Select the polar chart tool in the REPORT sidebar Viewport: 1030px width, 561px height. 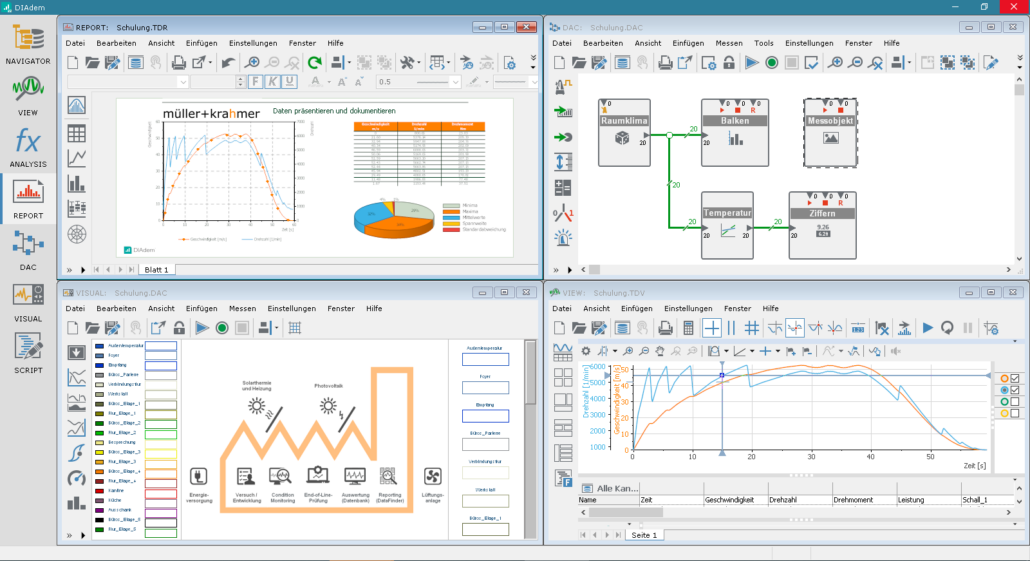(x=76, y=234)
